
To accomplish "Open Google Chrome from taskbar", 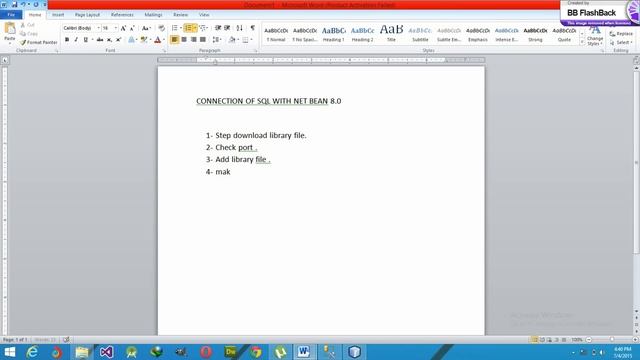I will [x=256, y=352].
